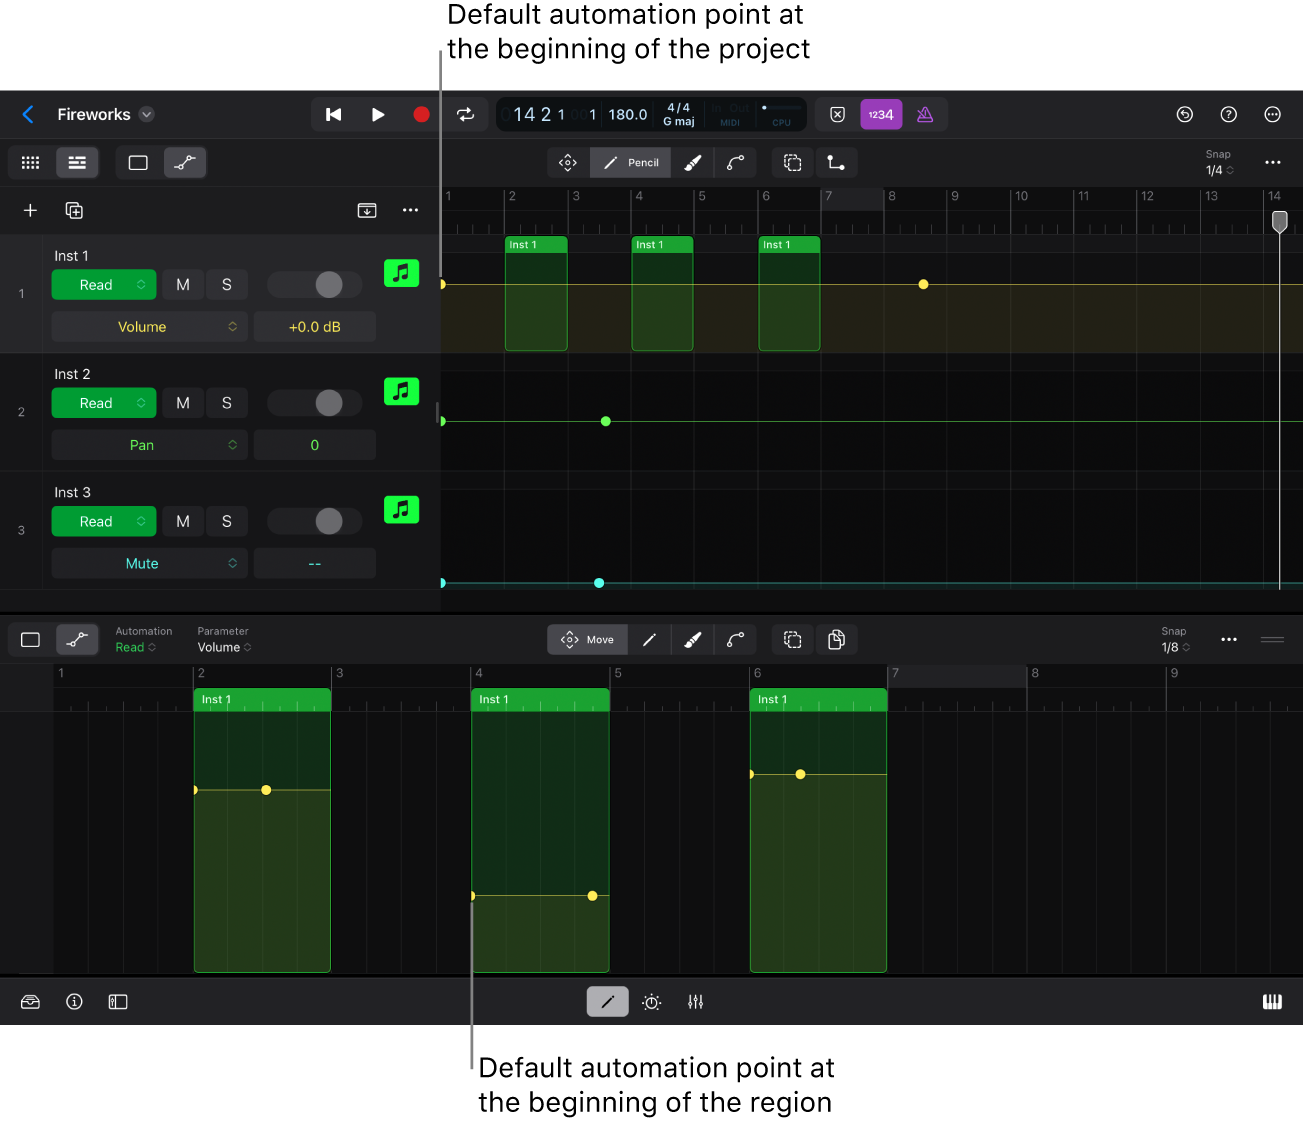Select the editor Move tool button
Viewport: 1304px width, 1126px height.
[587, 640]
